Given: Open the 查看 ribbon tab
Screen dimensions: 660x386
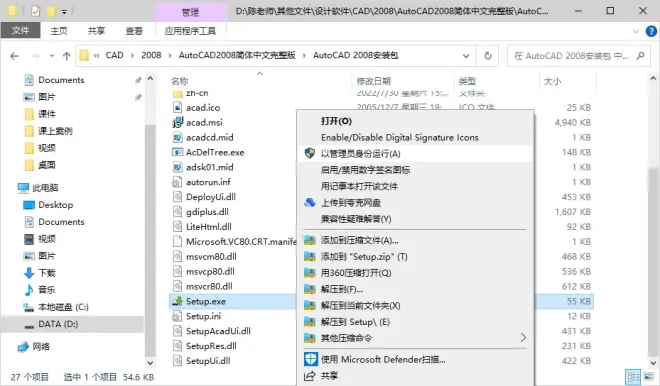Looking at the screenshot, I should point(134,31).
